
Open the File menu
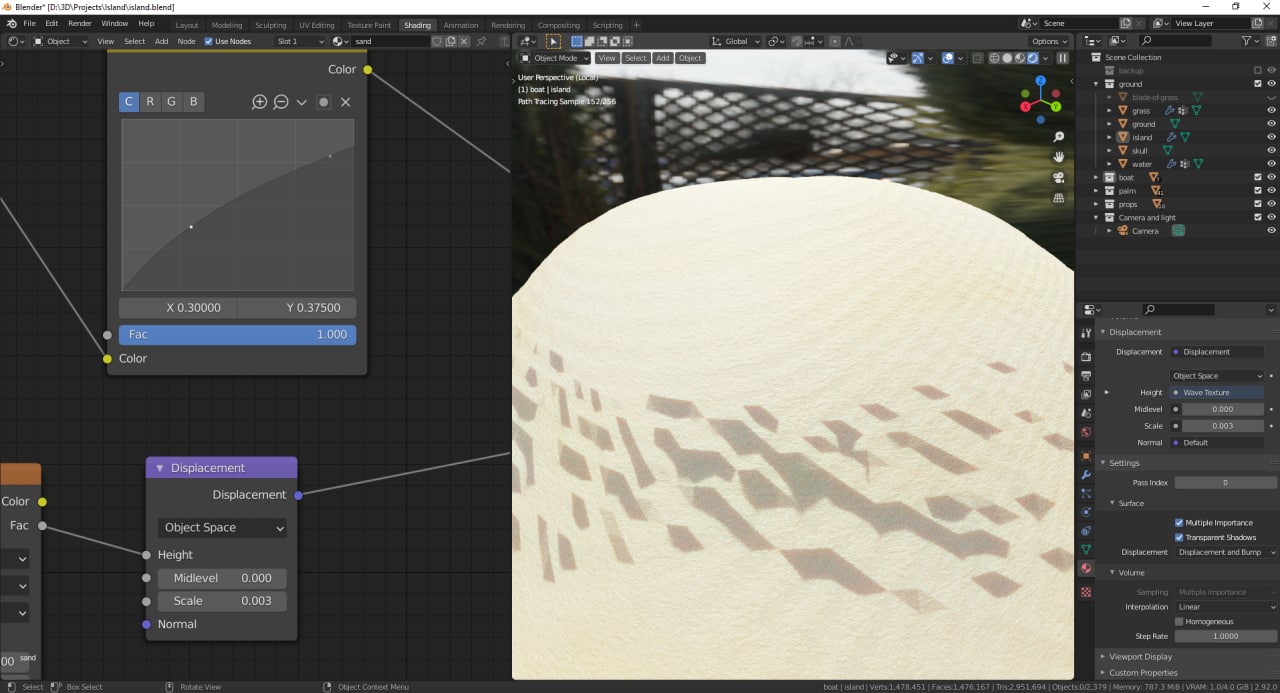tap(29, 23)
